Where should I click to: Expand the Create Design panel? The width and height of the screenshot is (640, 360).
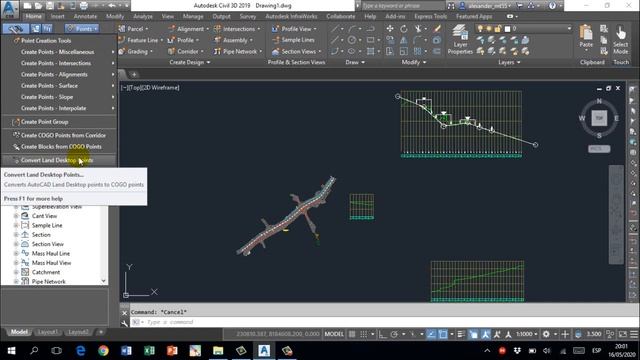(189, 62)
